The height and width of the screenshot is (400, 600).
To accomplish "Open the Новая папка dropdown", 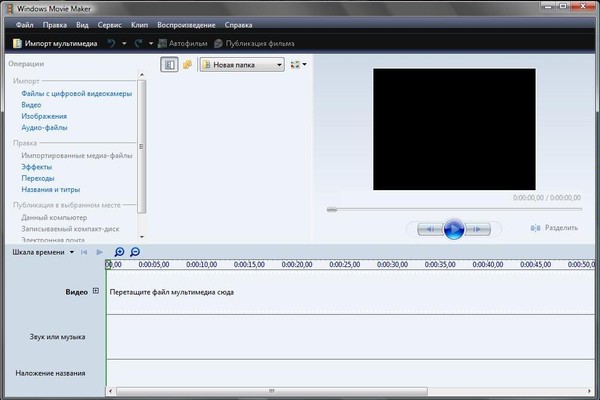I will click(x=242, y=65).
